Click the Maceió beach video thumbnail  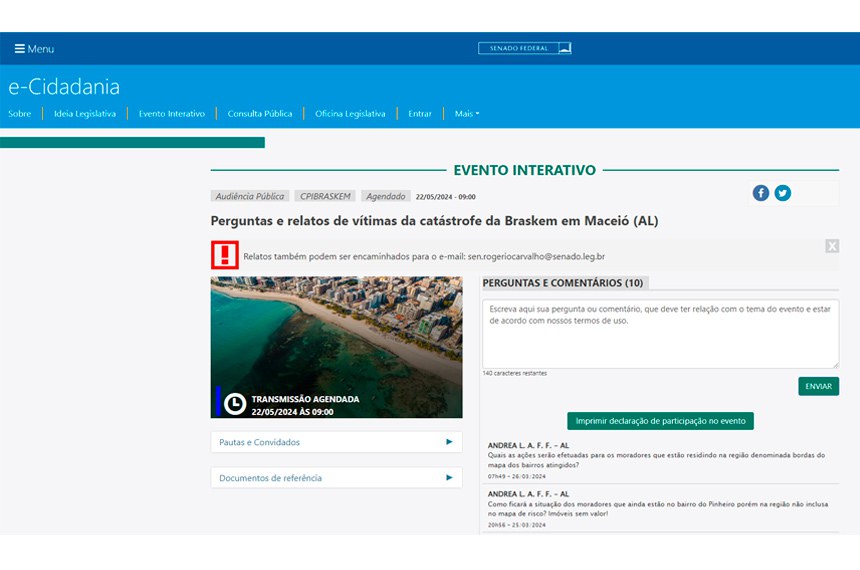coord(336,330)
